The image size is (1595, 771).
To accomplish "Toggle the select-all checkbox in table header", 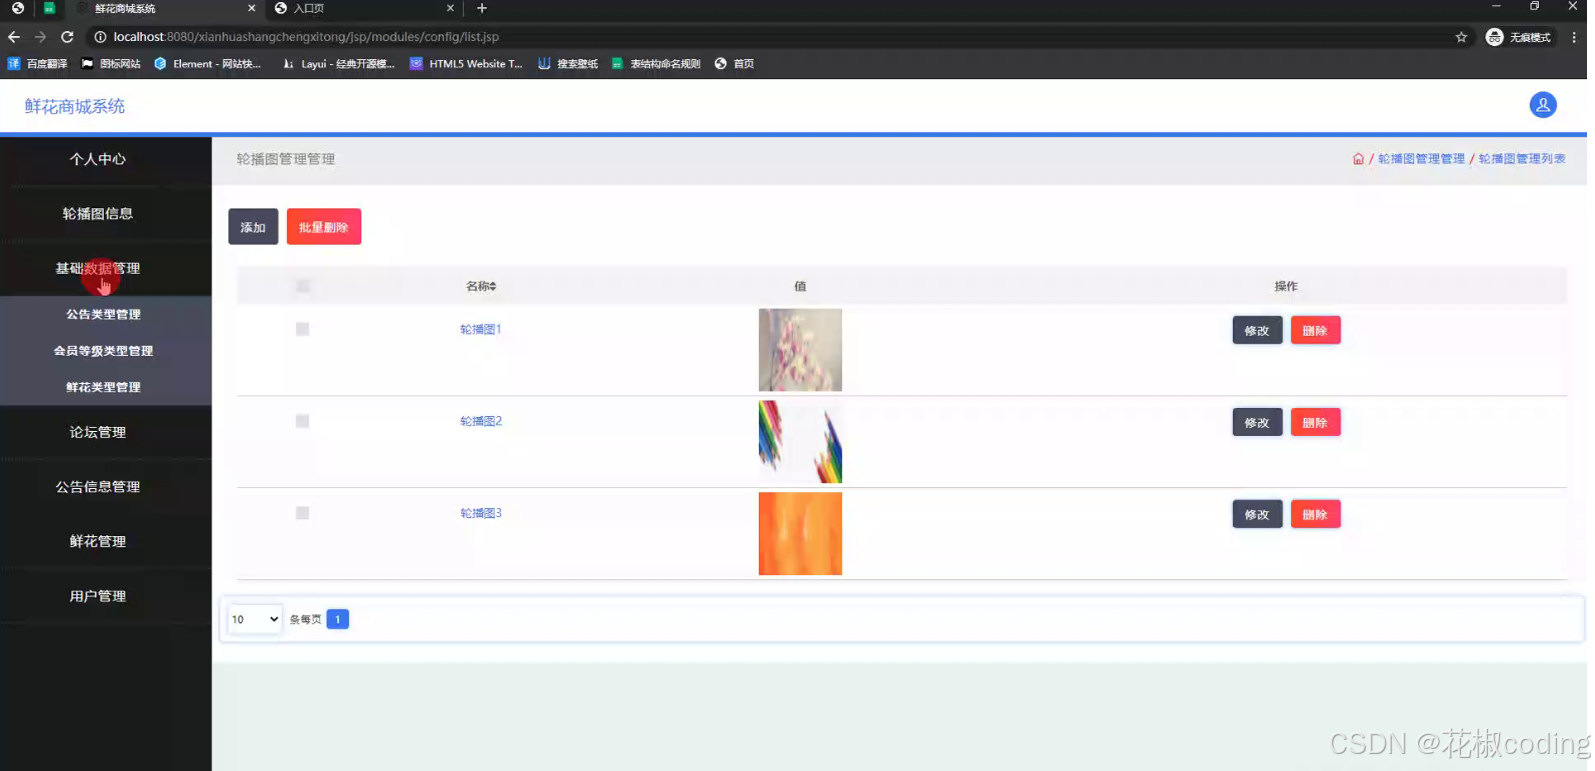I will [303, 286].
